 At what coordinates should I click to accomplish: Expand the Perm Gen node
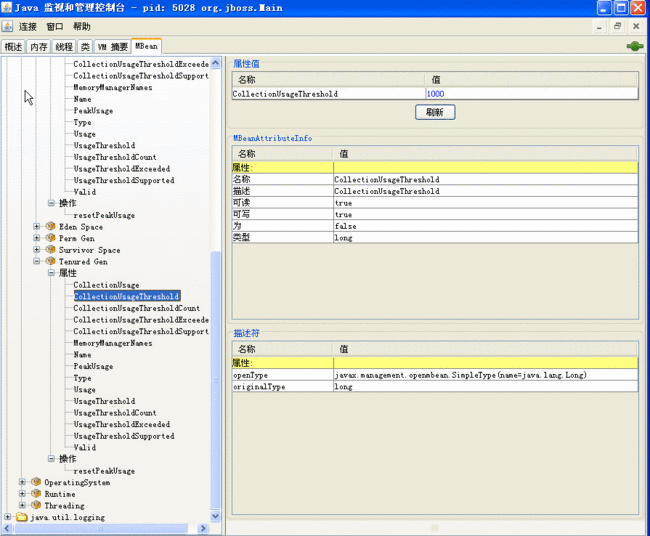pos(36,238)
